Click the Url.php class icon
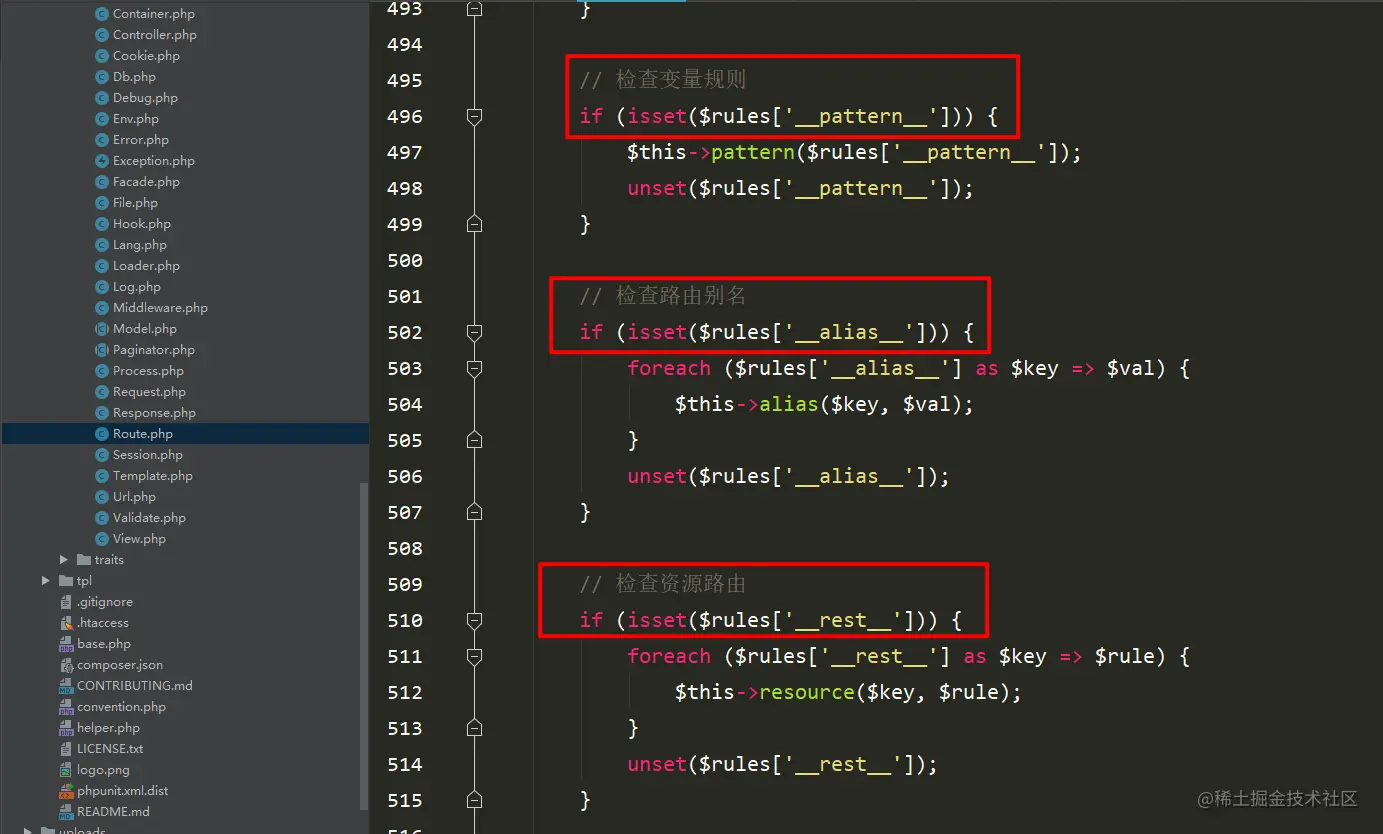 (102, 497)
